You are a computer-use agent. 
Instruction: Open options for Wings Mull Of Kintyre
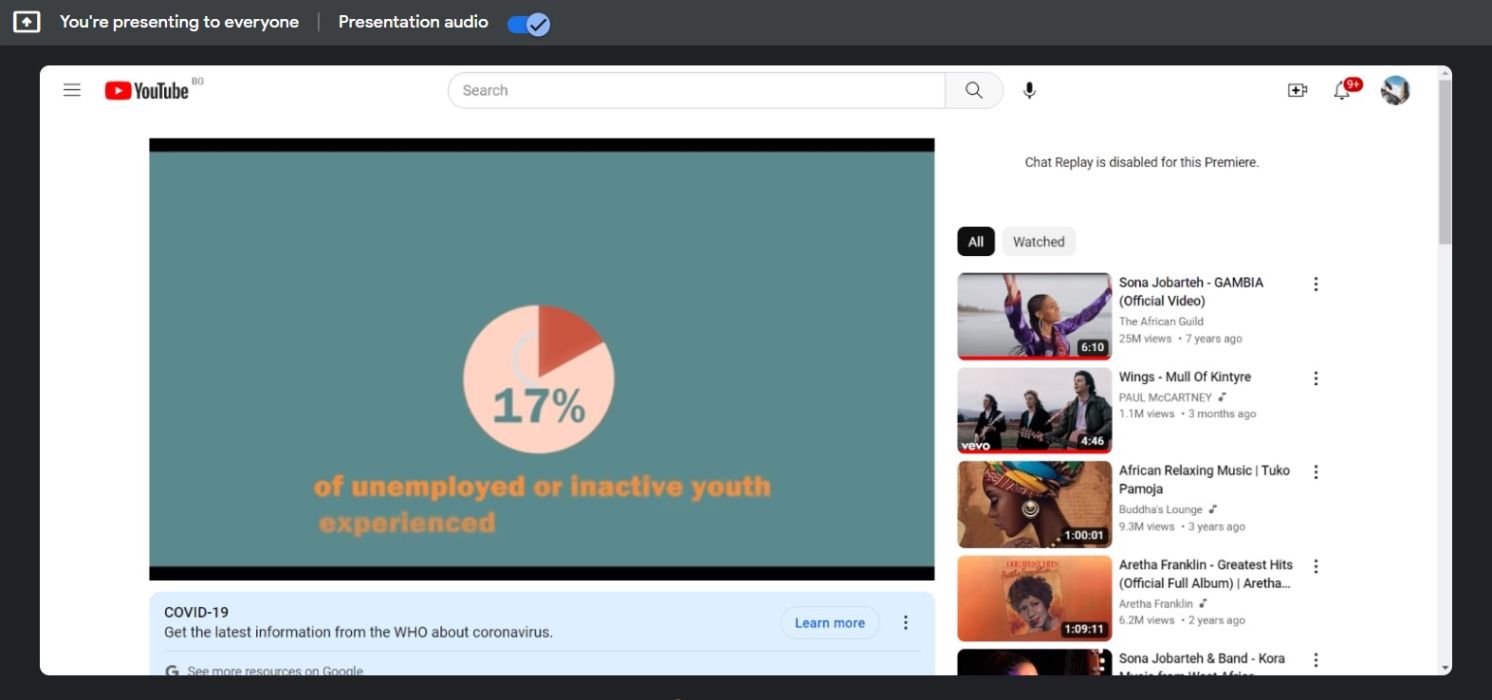(1316, 378)
